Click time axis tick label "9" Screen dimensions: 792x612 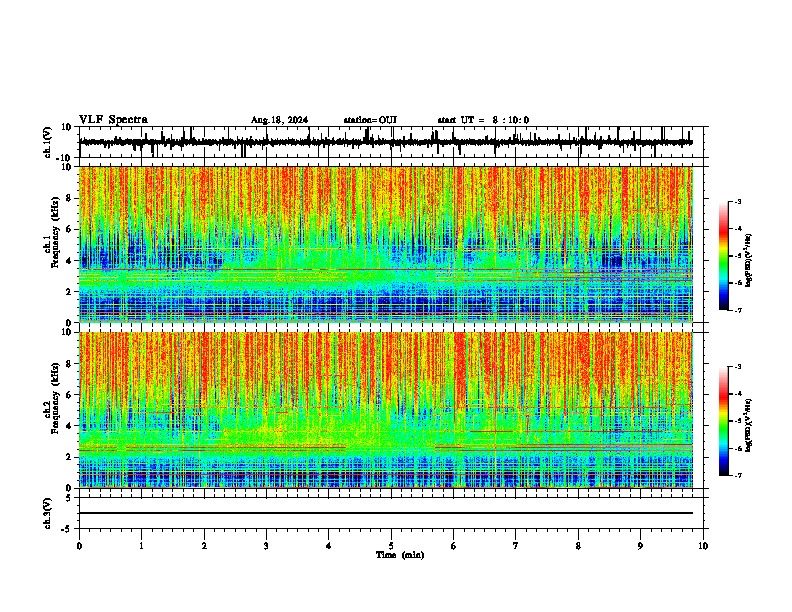coord(640,545)
